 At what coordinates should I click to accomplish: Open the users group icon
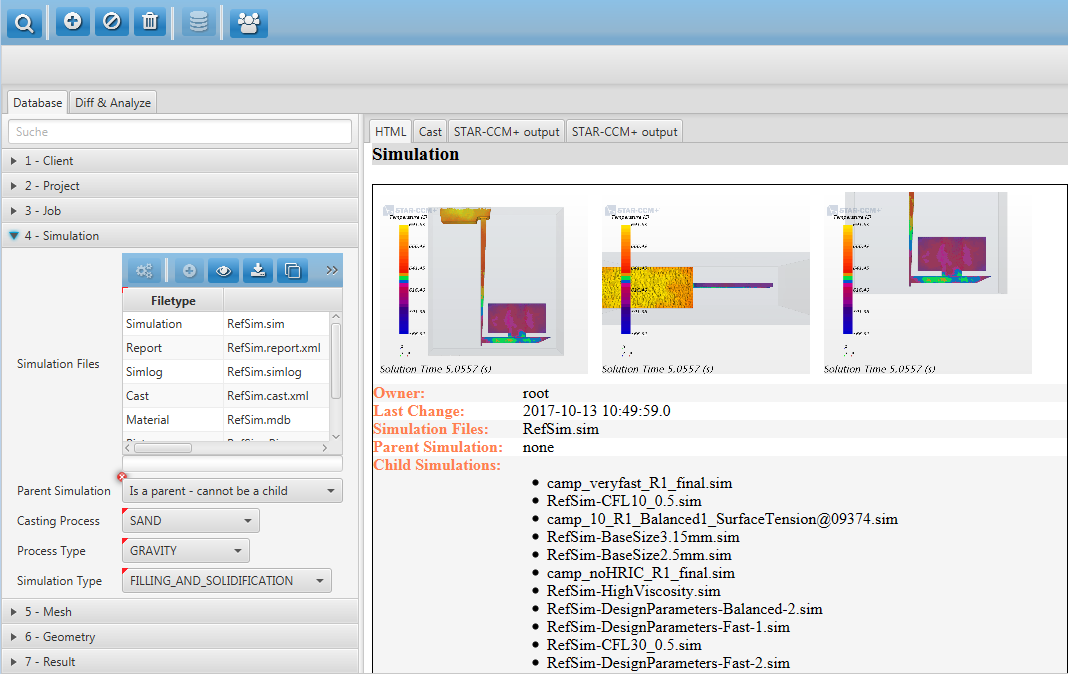click(x=248, y=22)
